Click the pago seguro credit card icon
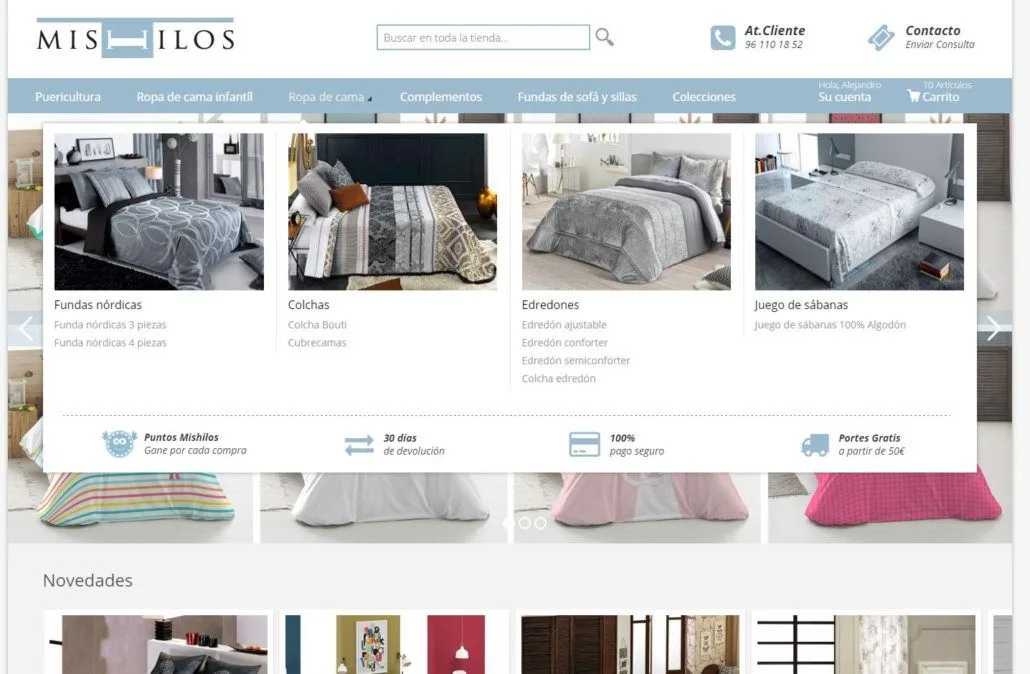 (584, 445)
